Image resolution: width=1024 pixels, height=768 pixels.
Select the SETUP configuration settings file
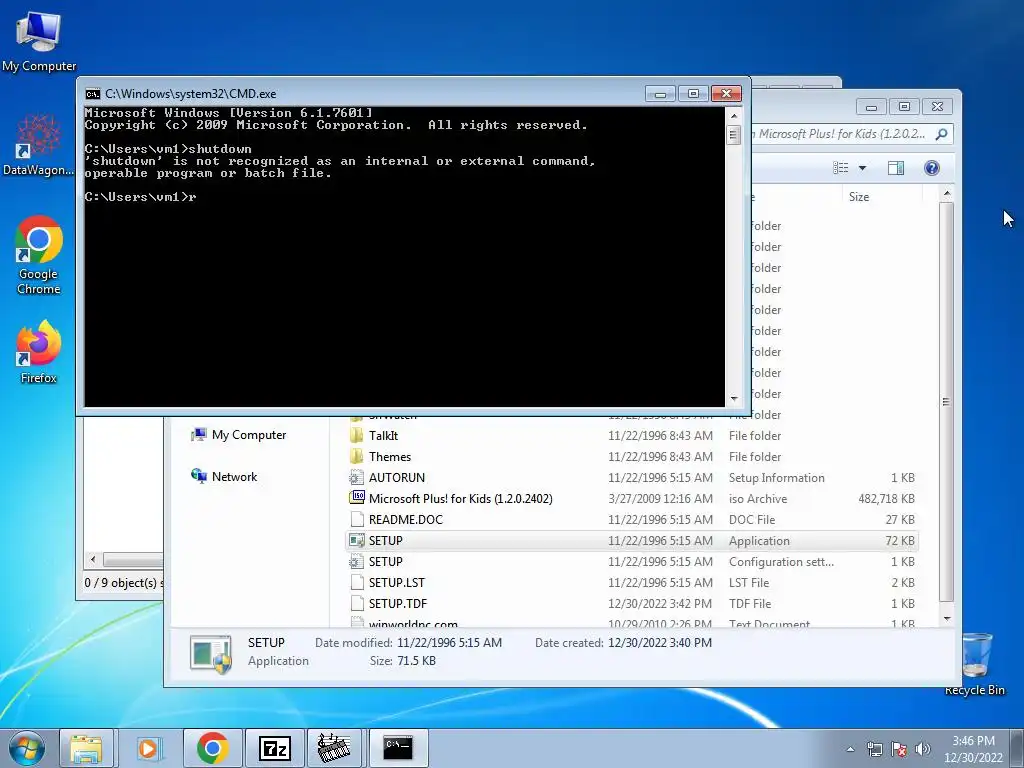(632, 562)
